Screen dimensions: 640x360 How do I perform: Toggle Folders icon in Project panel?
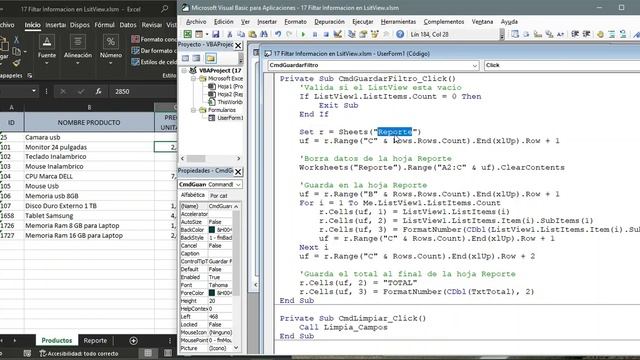tap(211, 58)
